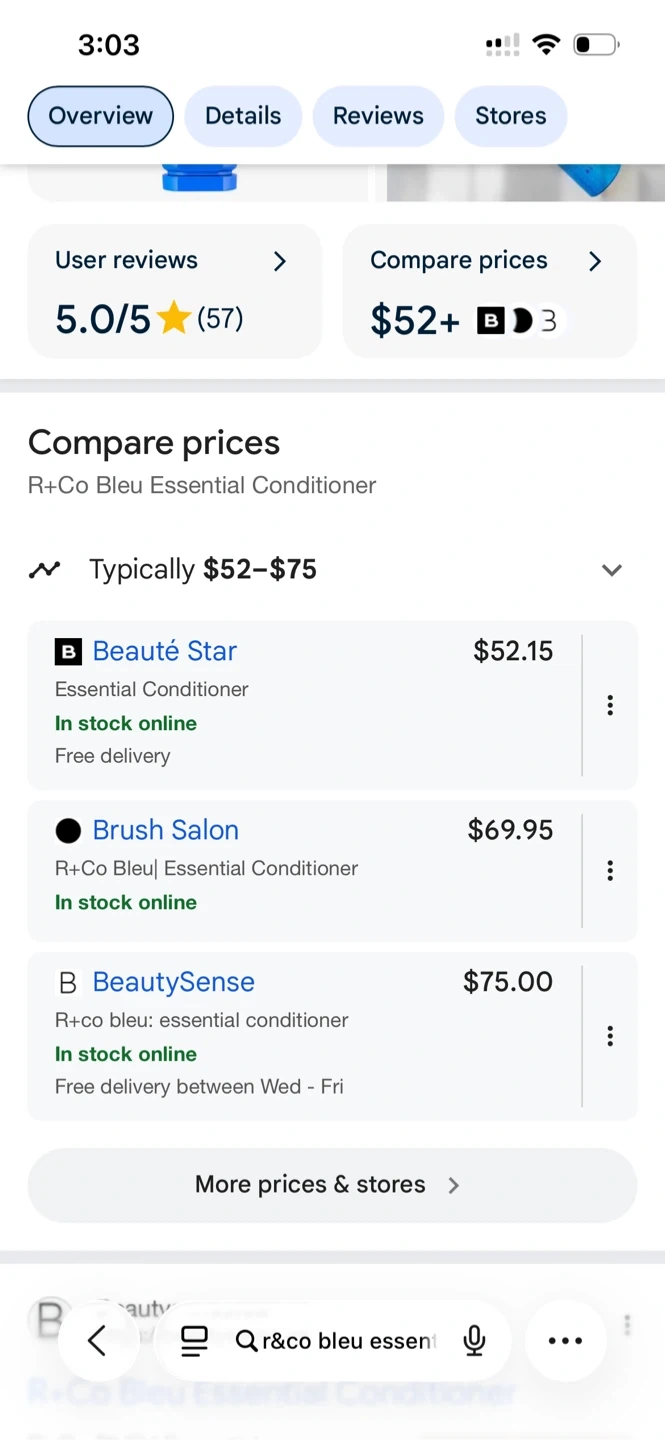
Task: Open options menu for Brush Salon listing
Action: pos(609,870)
